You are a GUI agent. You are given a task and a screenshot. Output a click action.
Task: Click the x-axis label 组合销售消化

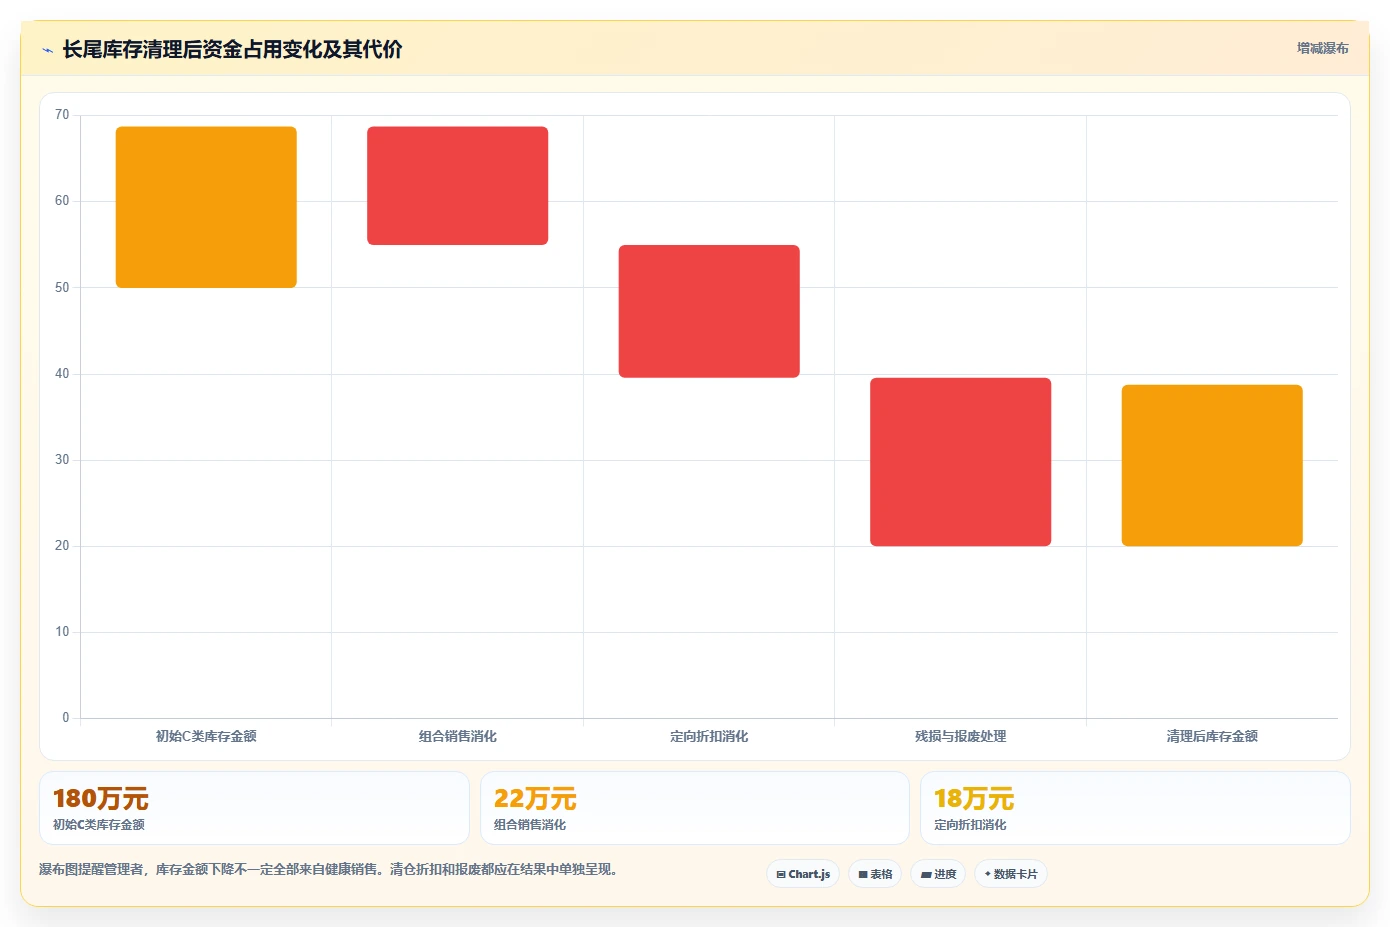coord(457,736)
